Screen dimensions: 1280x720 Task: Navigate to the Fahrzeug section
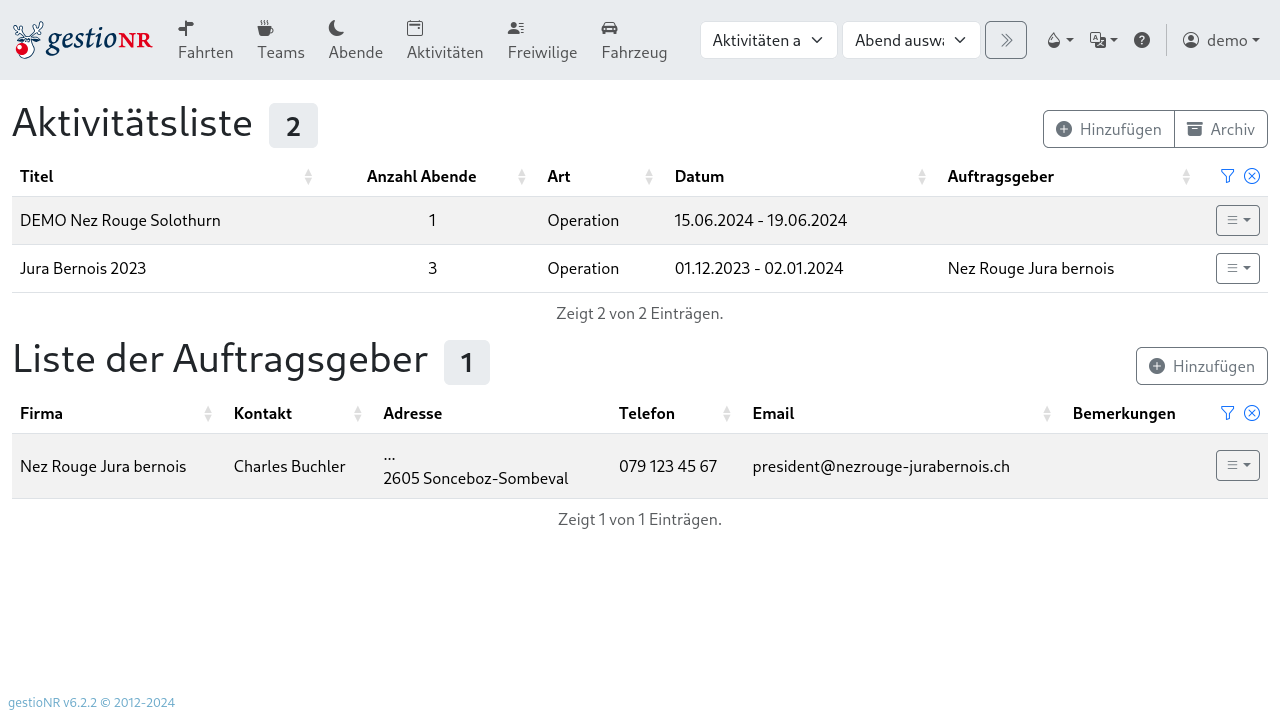tap(634, 40)
